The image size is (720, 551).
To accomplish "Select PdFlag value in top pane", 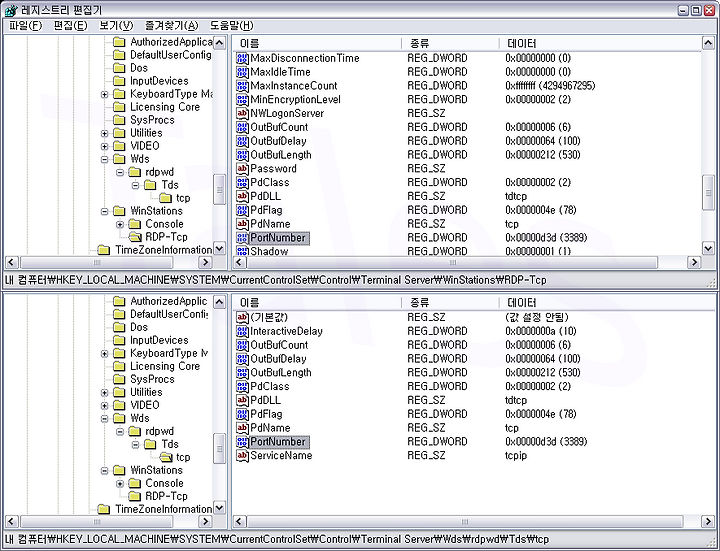I will (x=266, y=210).
